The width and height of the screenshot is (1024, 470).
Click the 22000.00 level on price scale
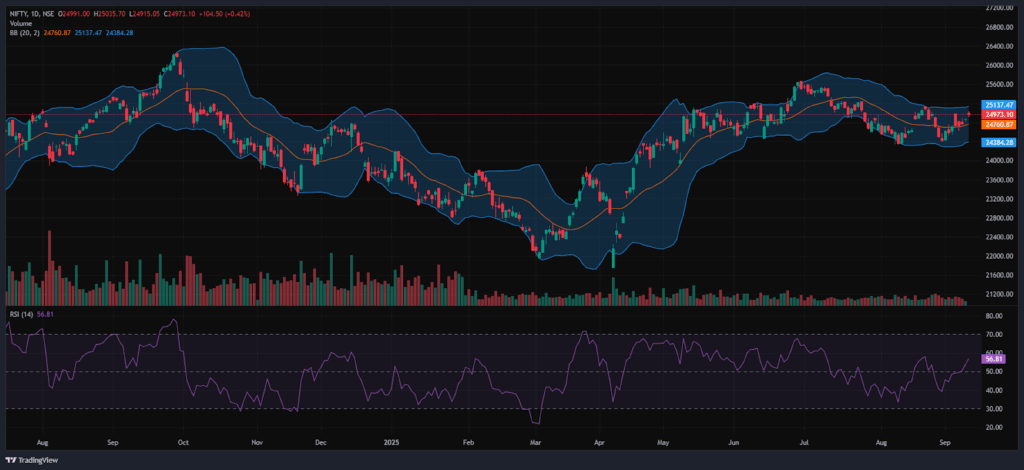[x=998, y=256]
